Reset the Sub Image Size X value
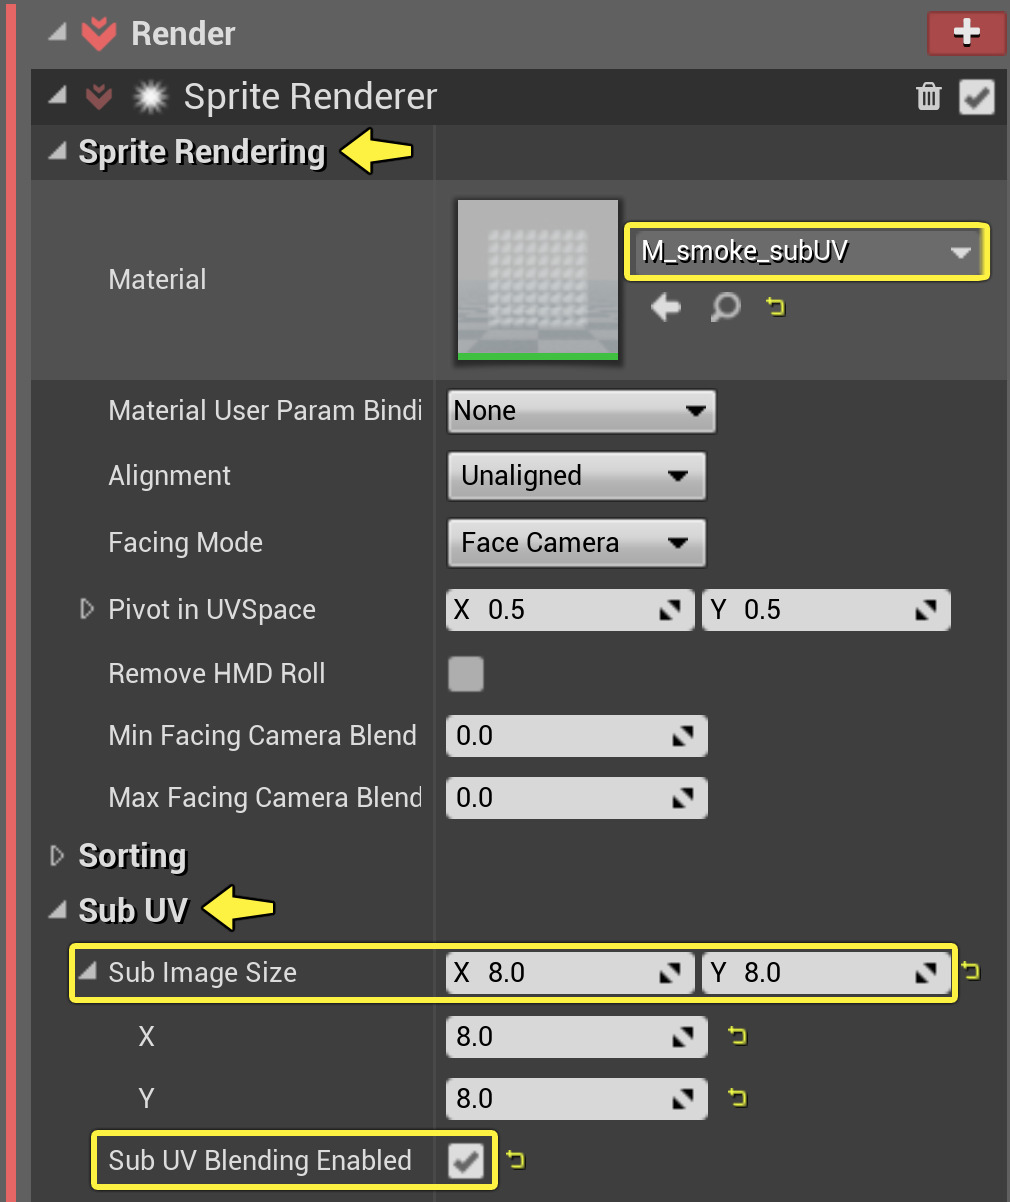The image size is (1010, 1202). click(738, 1037)
